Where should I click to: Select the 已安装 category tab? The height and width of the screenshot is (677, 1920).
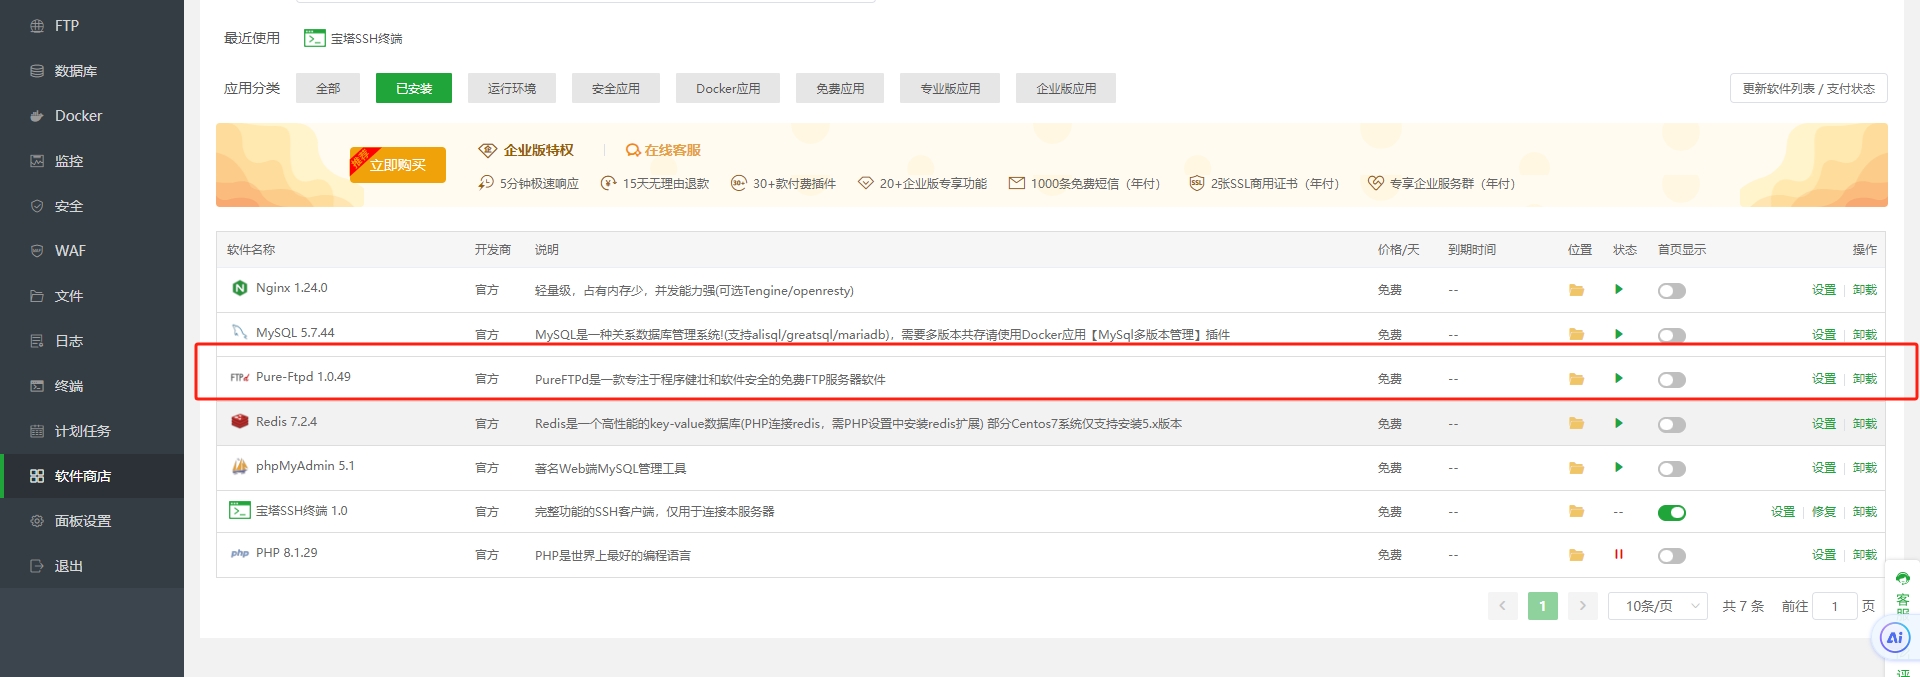[x=414, y=88]
